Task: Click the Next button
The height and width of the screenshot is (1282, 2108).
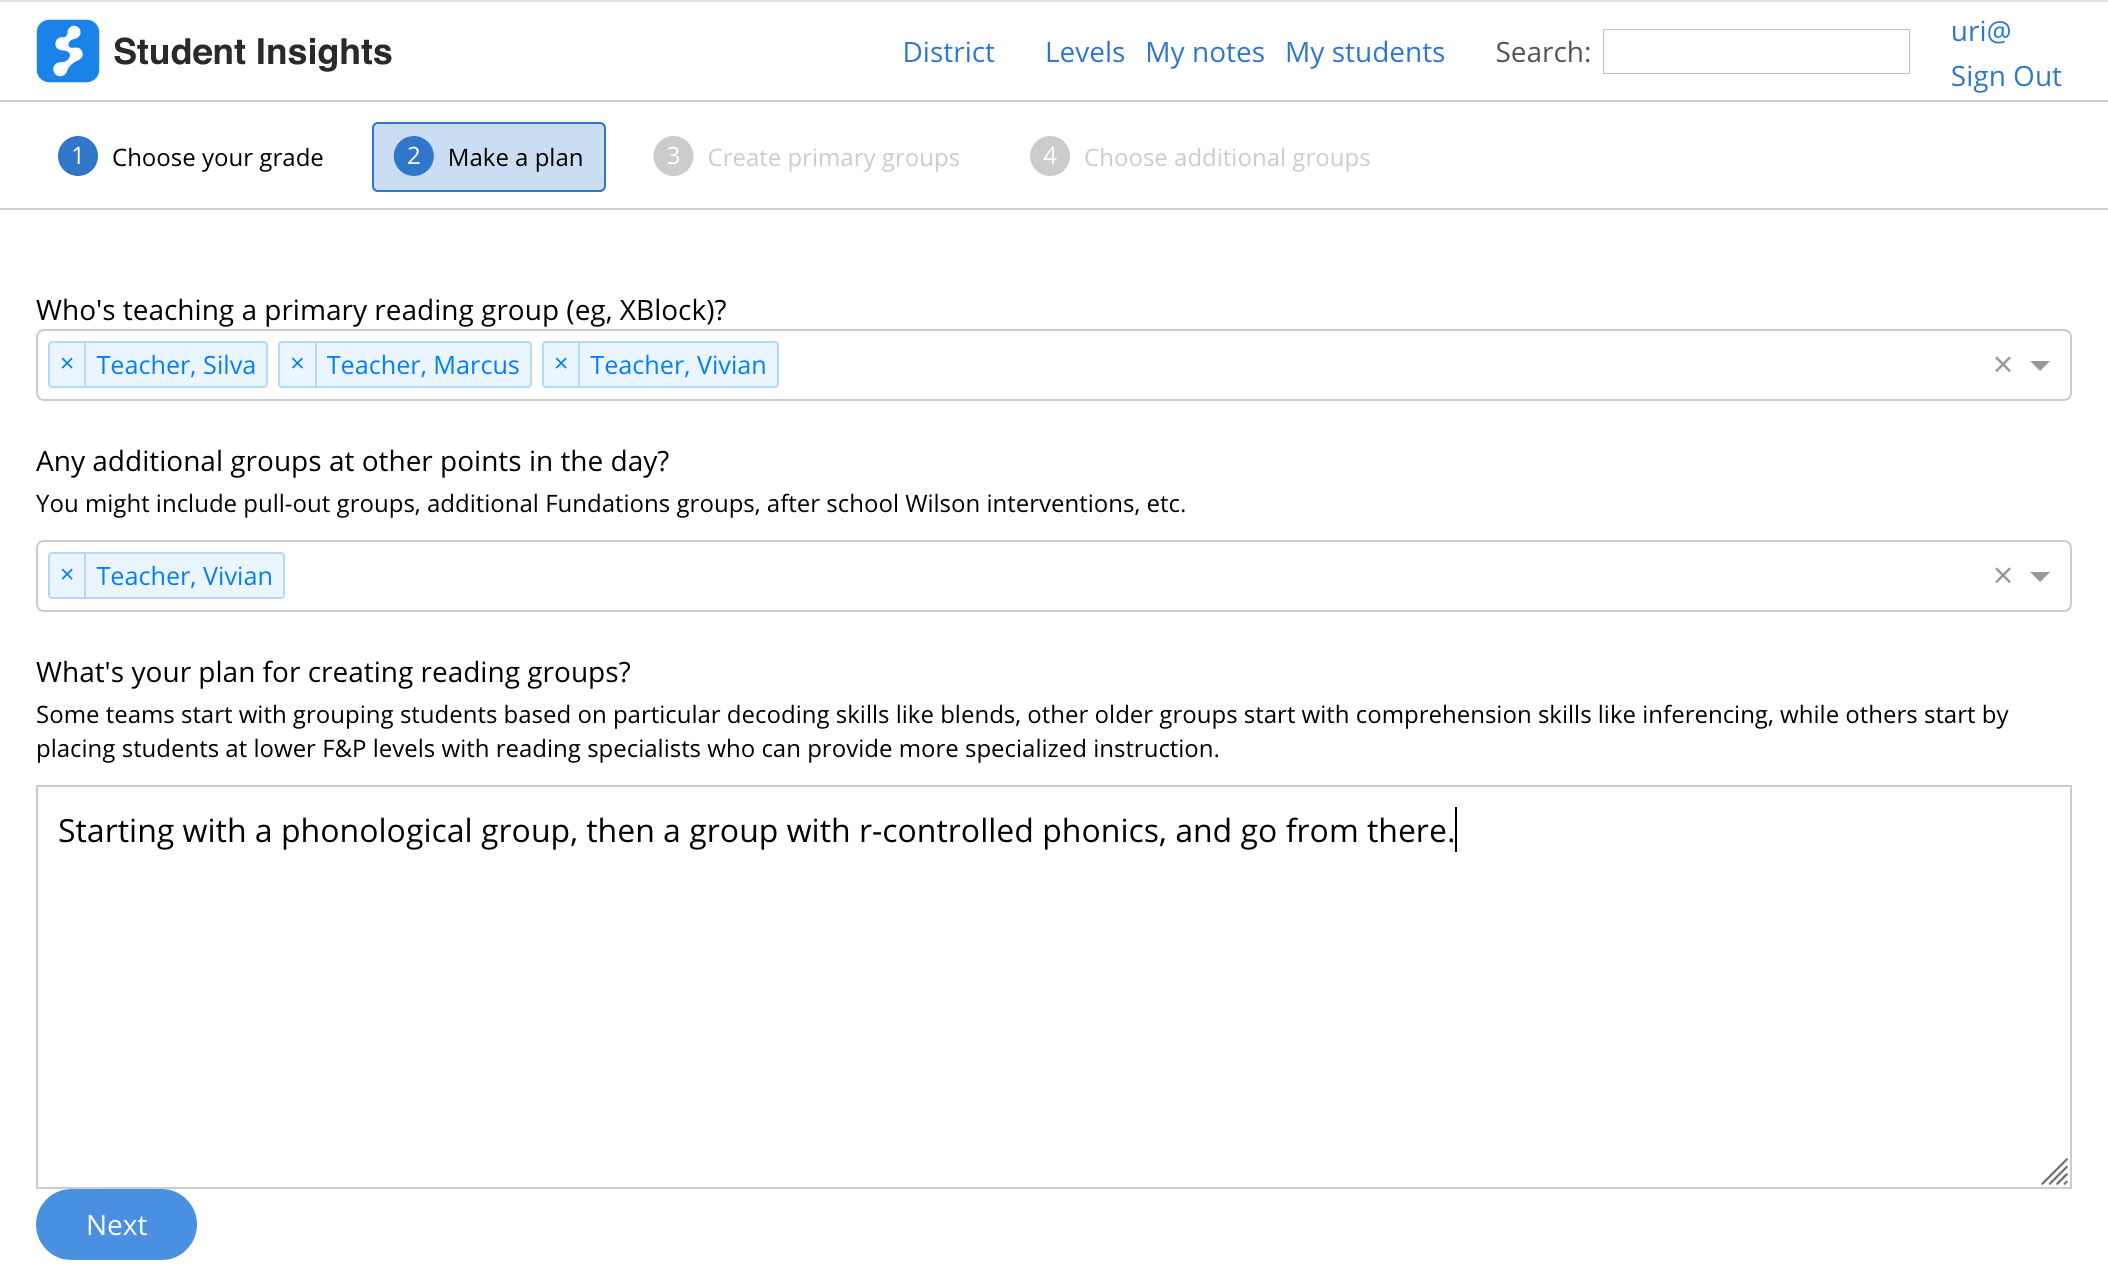Action: coord(116,1224)
